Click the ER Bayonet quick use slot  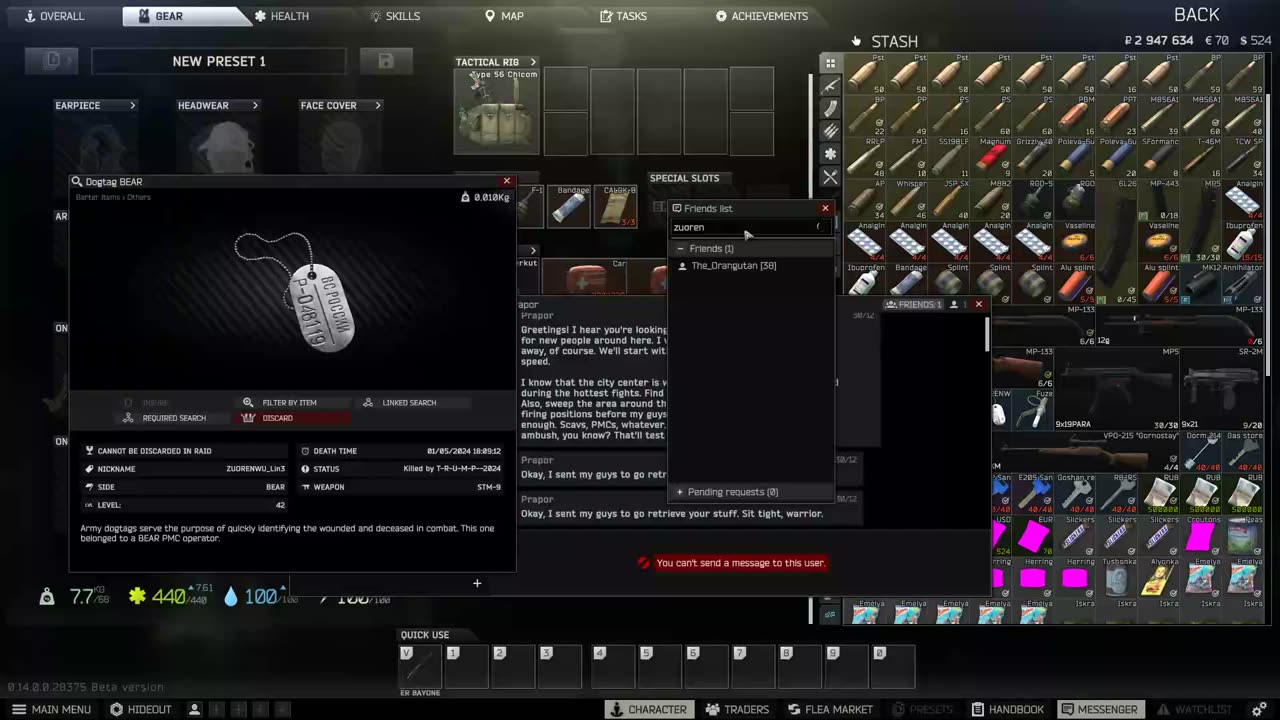(420, 666)
